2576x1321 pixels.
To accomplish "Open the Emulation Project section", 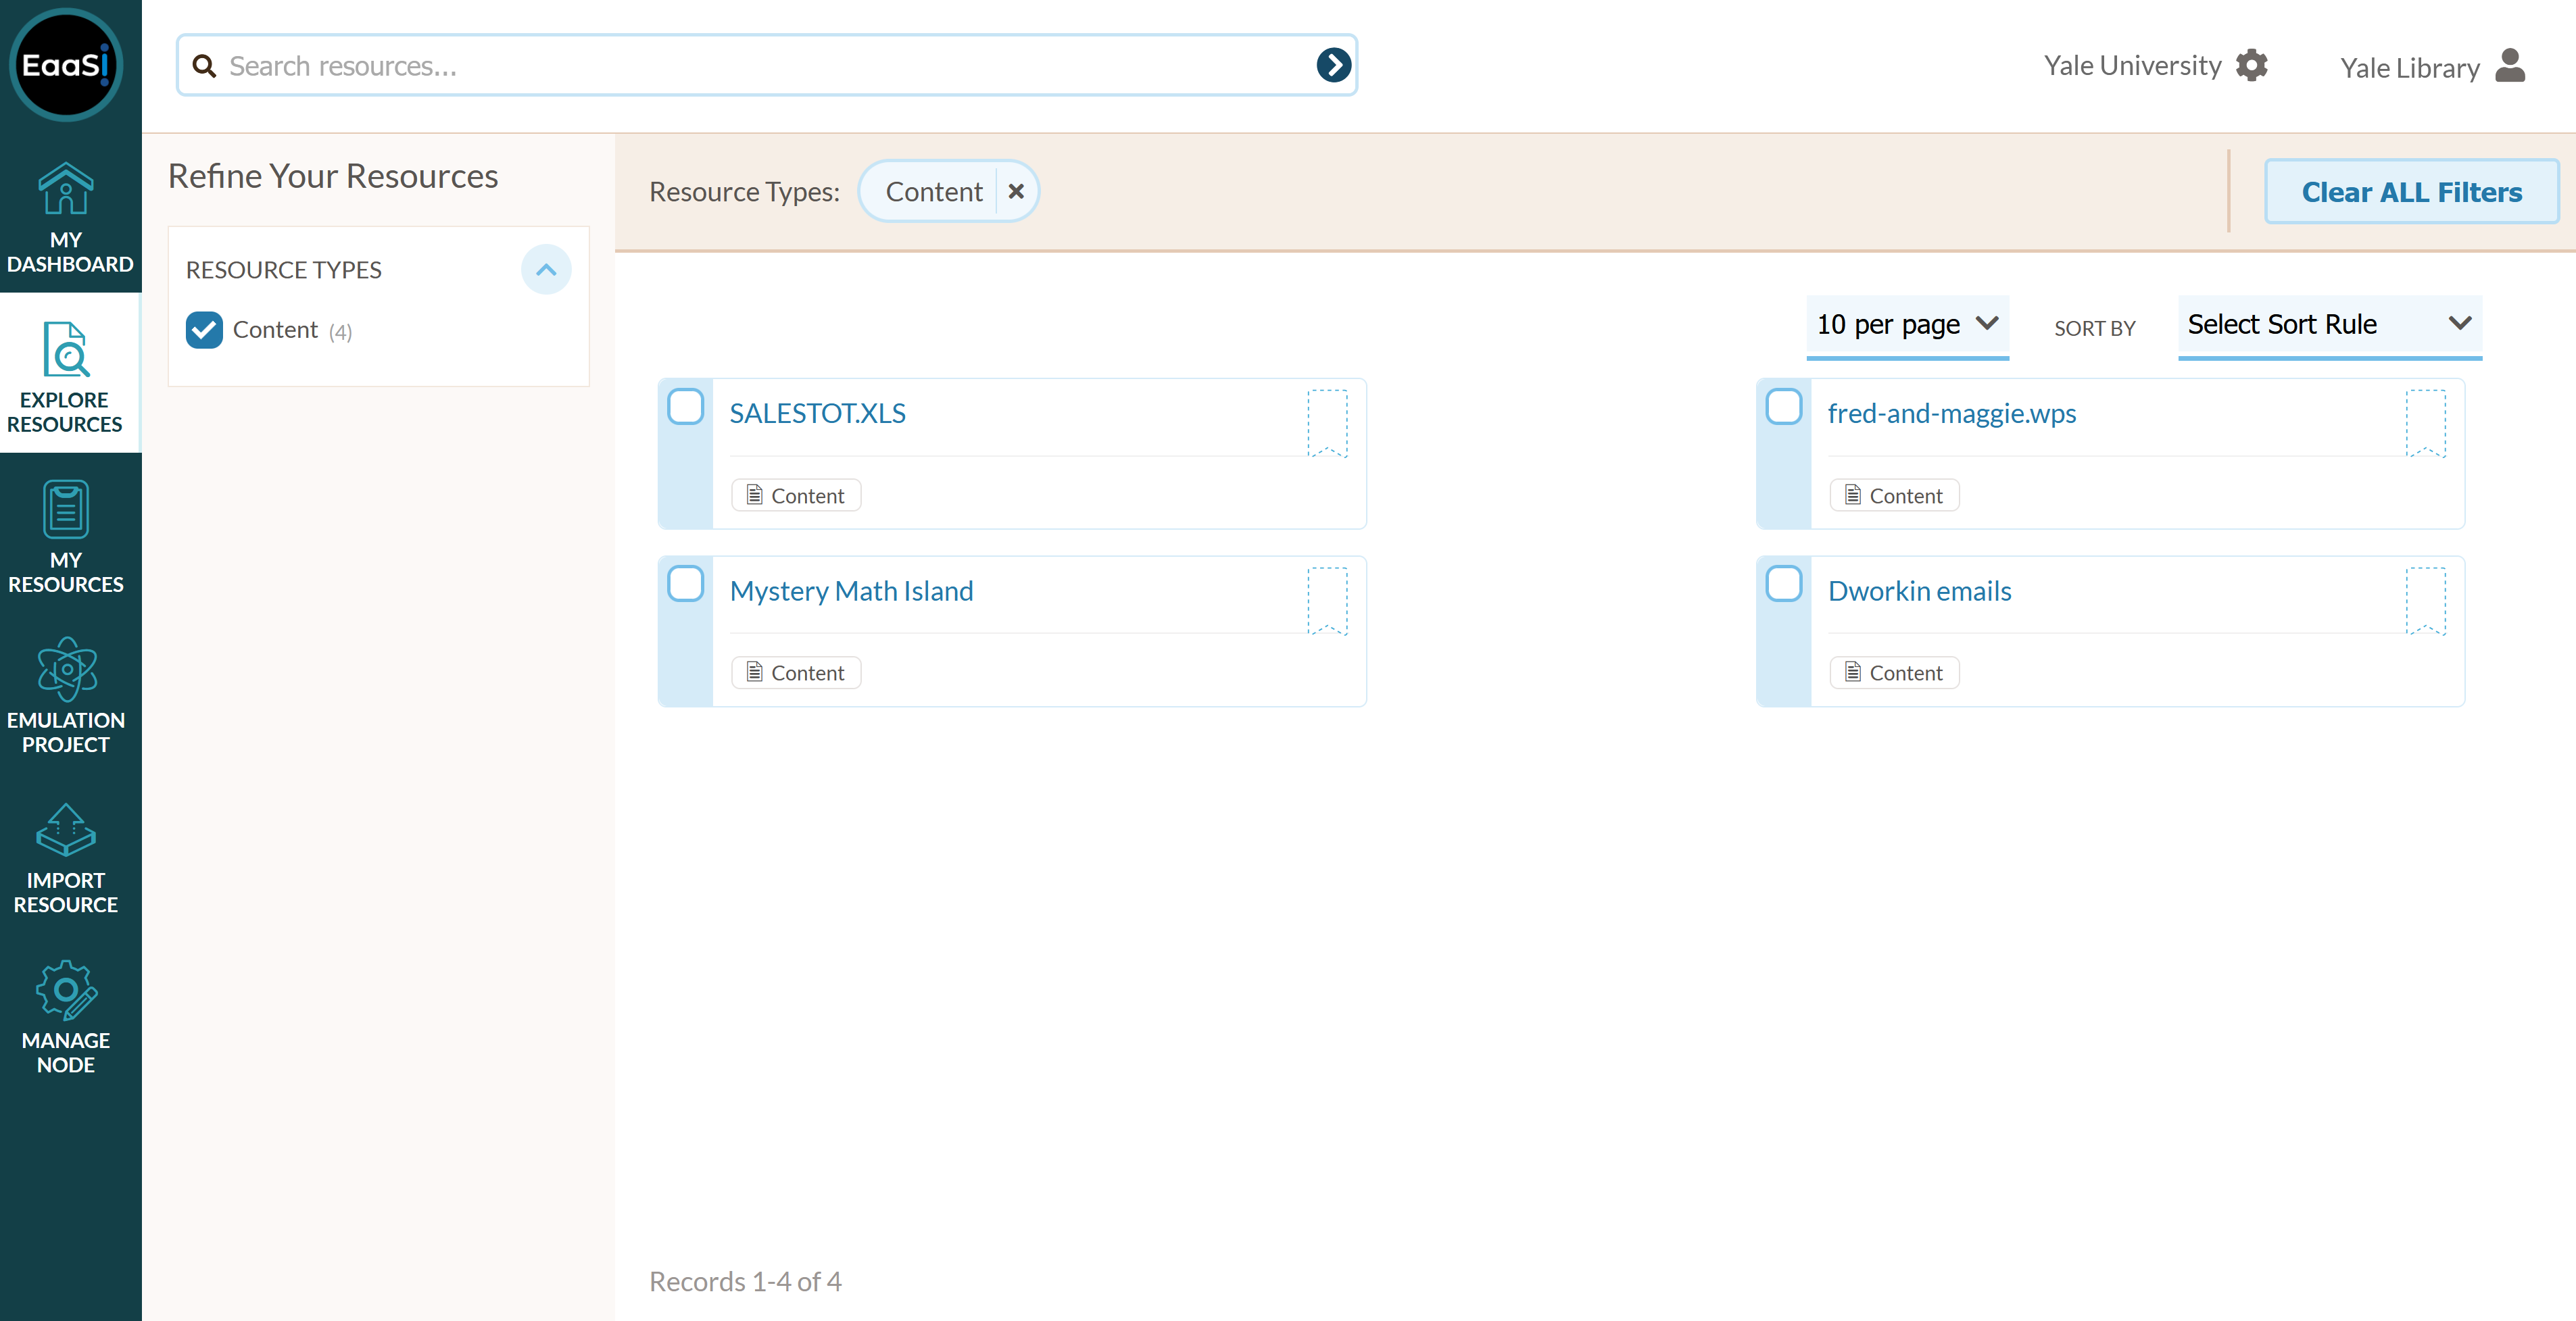I will click(x=66, y=696).
